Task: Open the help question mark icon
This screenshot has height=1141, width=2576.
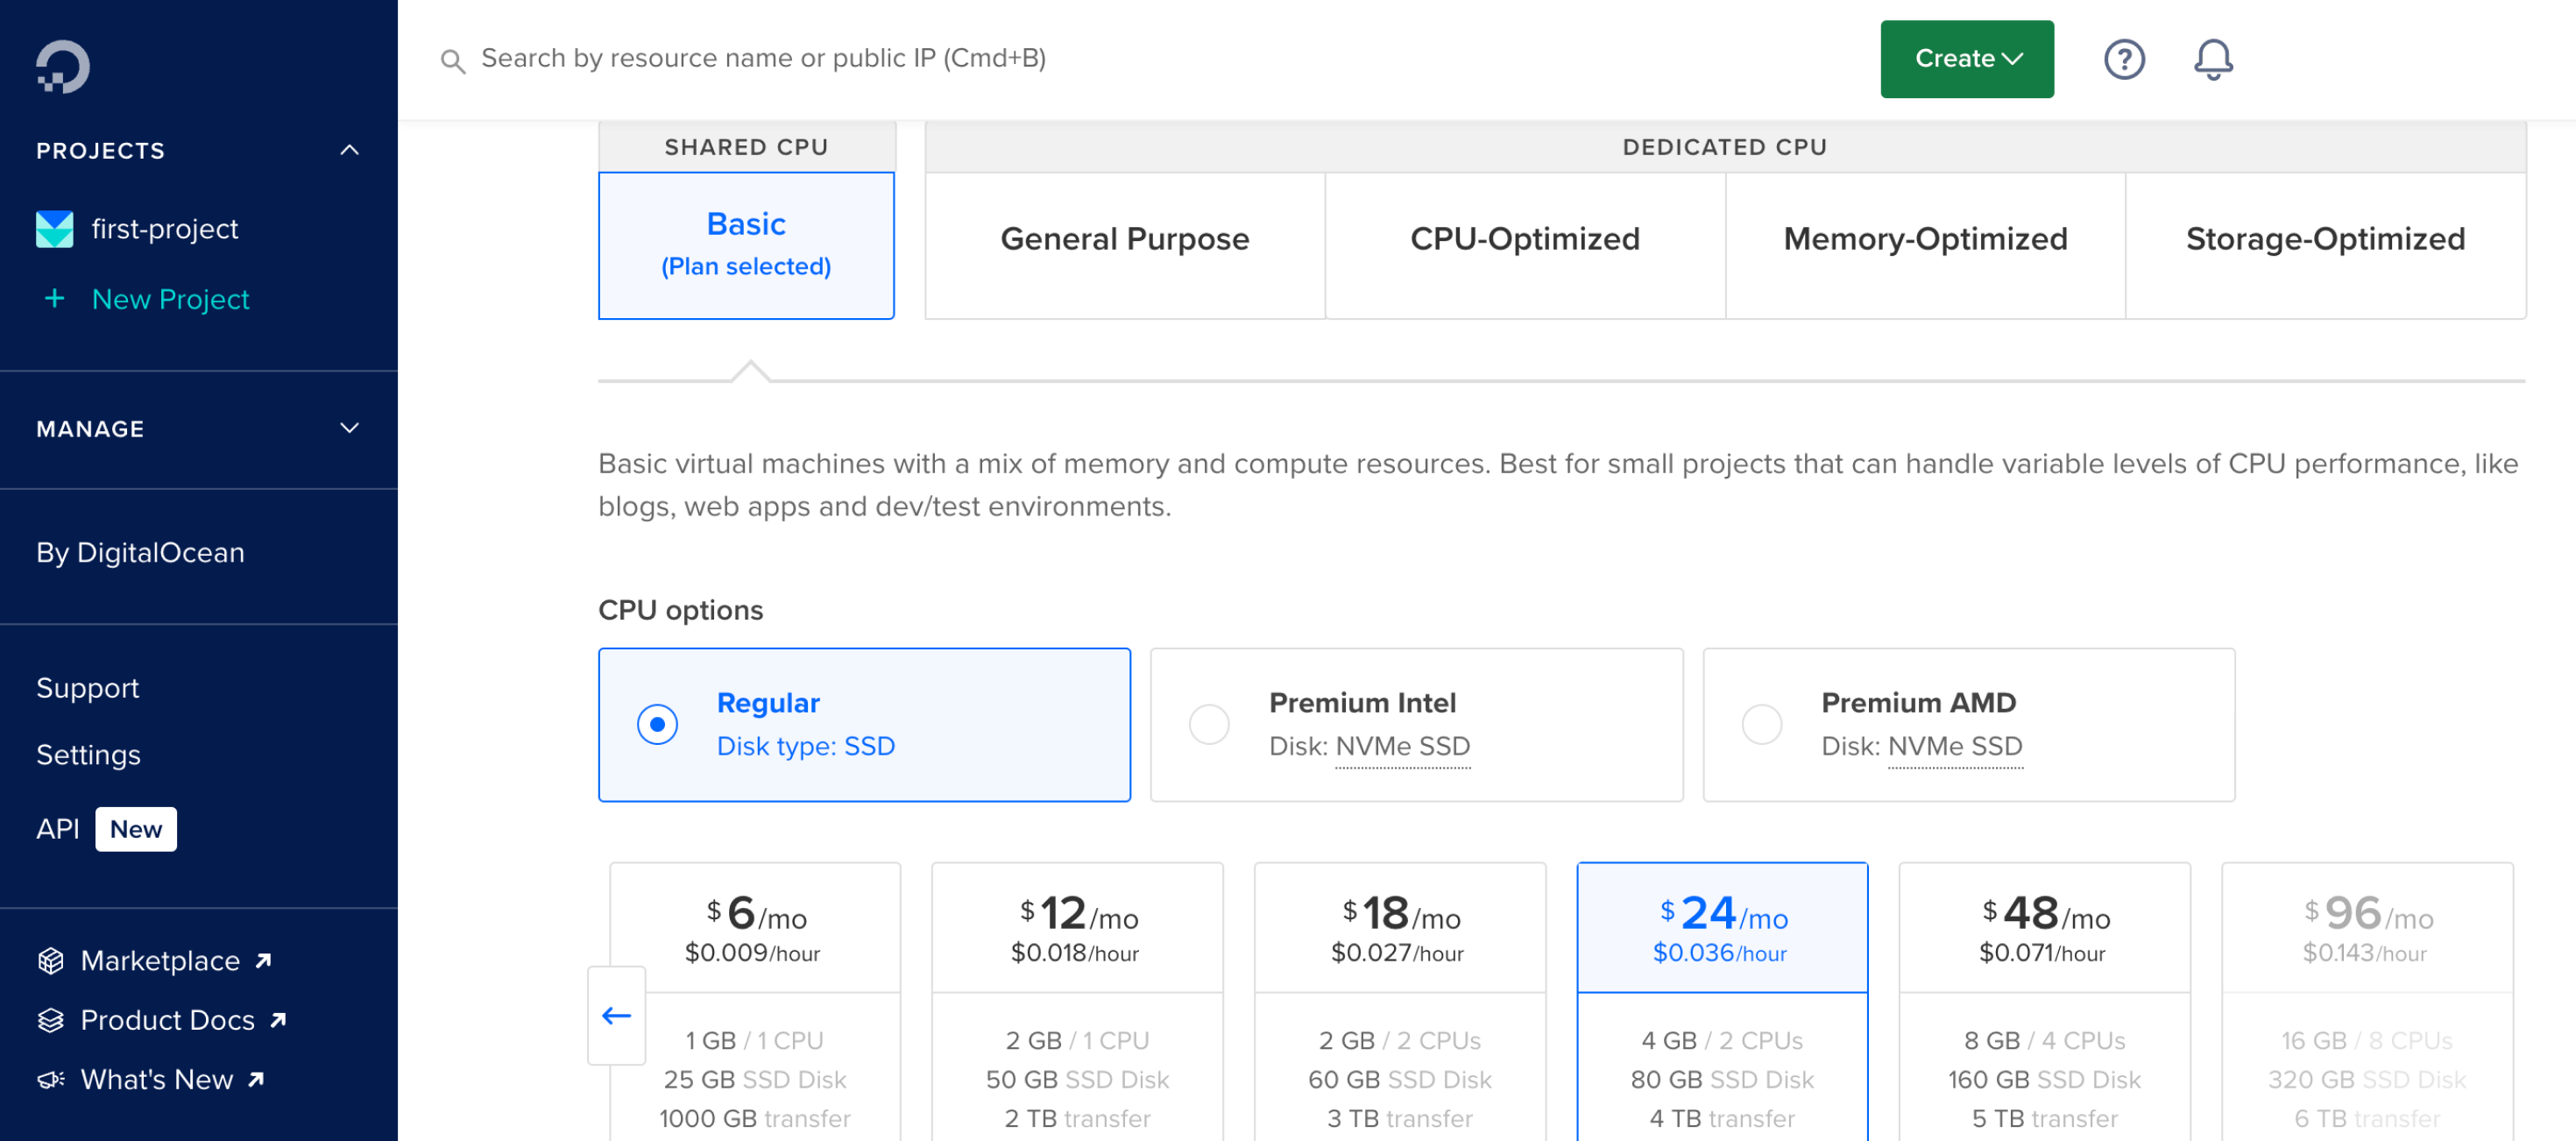Action: tap(2125, 59)
